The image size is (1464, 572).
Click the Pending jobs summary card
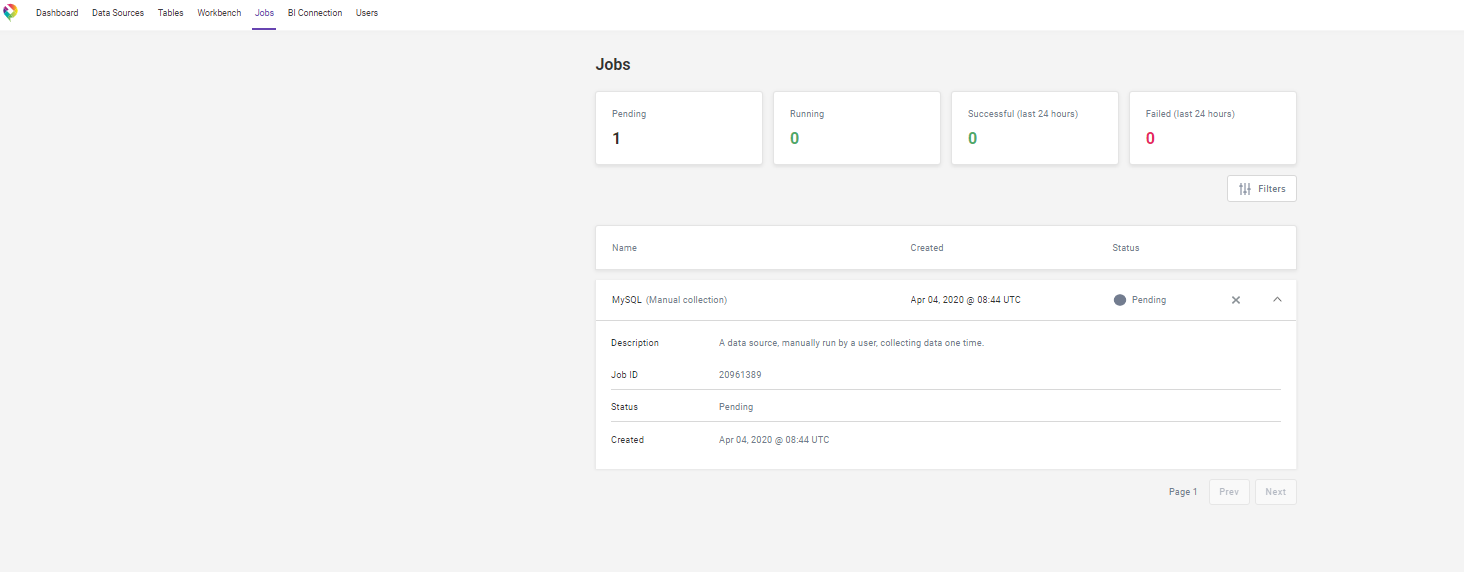click(678, 128)
